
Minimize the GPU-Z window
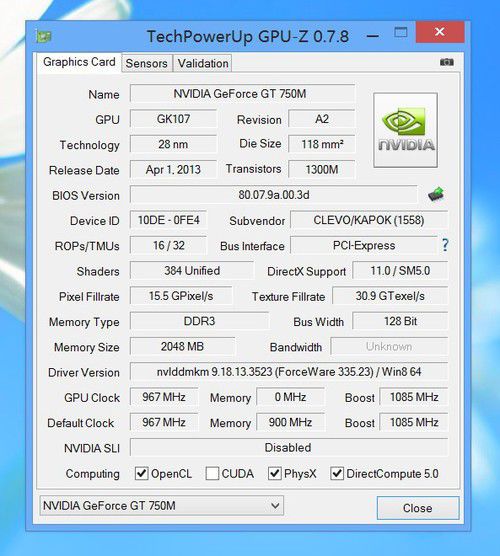coord(372,36)
